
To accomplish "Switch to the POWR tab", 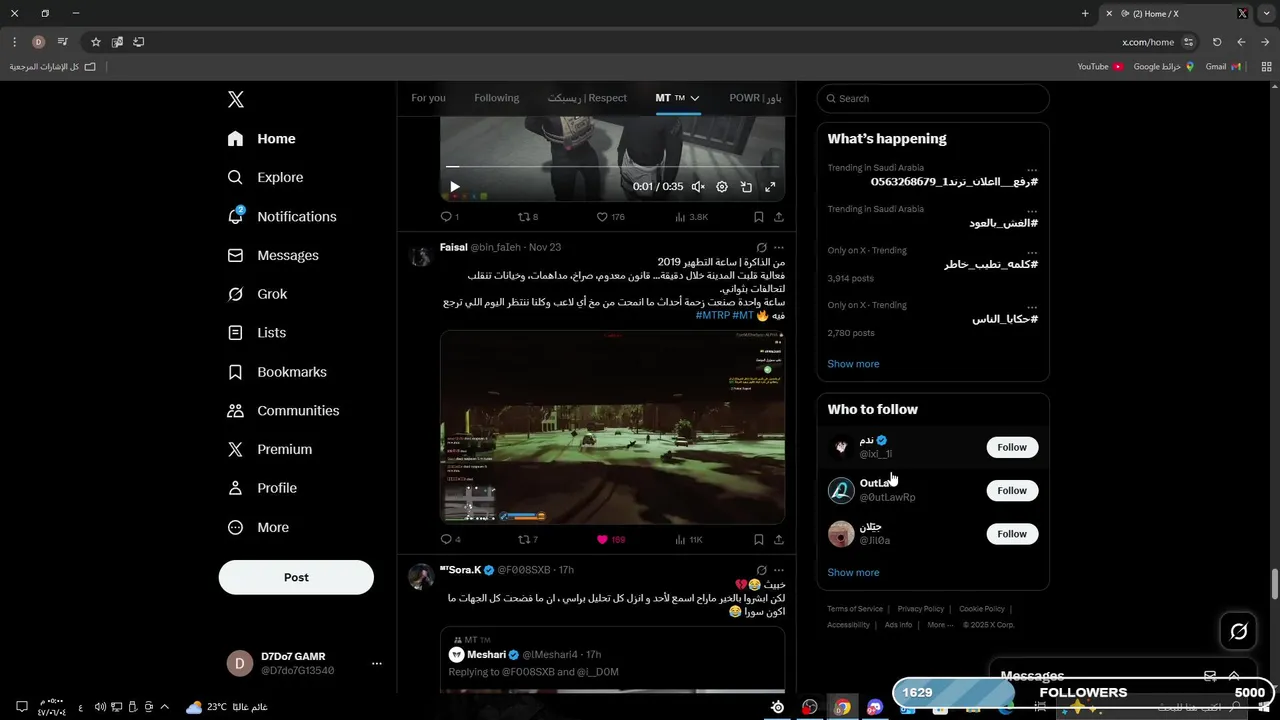I will tap(755, 98).
